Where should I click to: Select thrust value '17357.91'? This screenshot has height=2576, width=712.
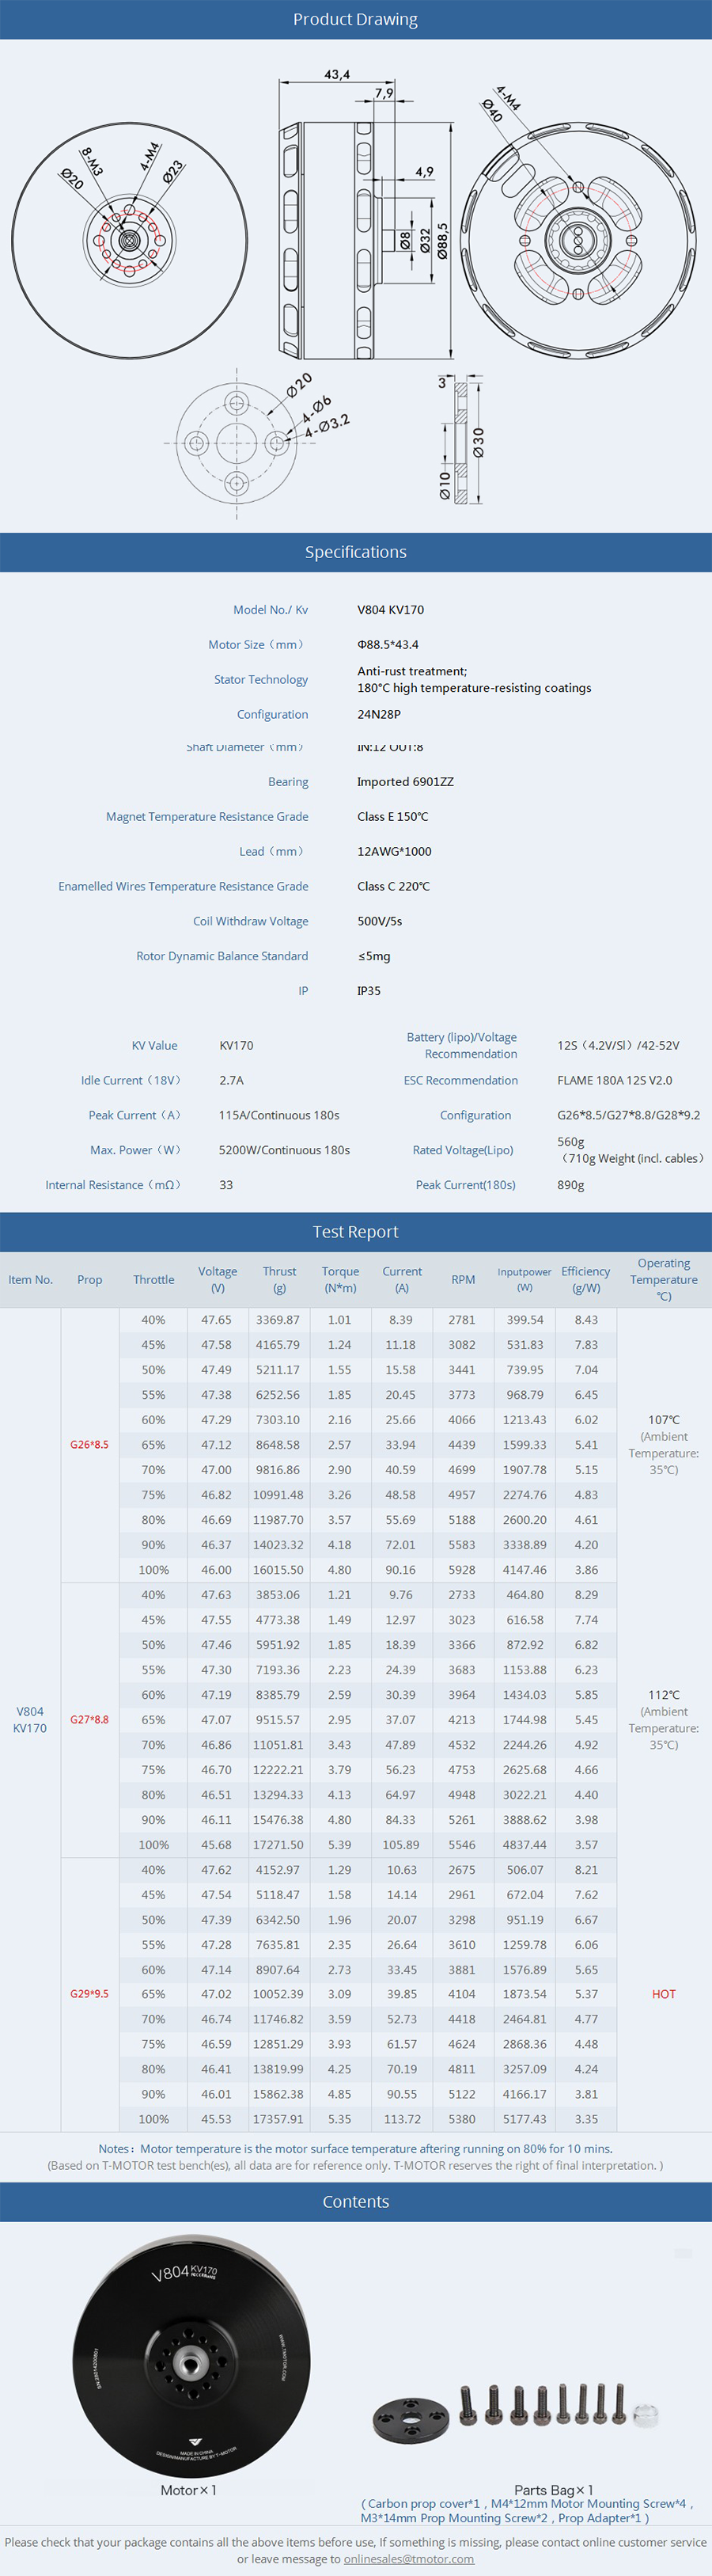(x=278, y=2119)
